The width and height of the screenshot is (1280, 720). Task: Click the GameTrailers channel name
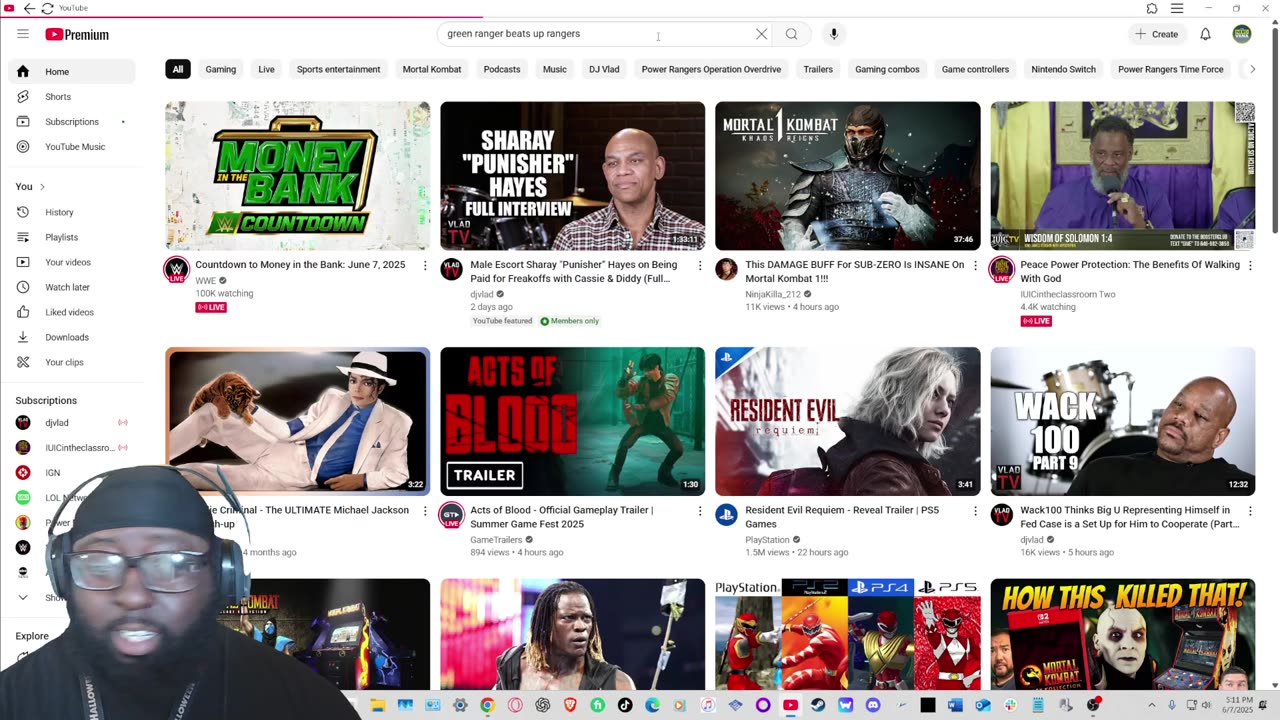496,540
